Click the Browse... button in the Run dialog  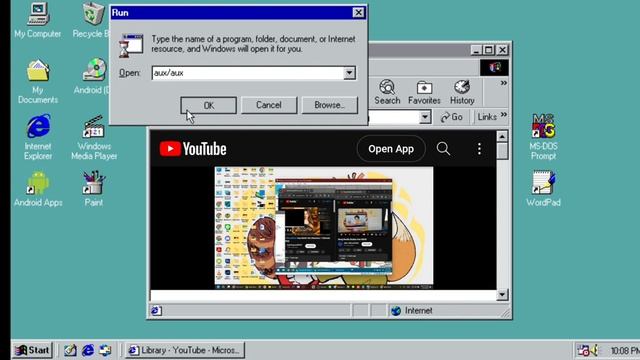(329, 105)
